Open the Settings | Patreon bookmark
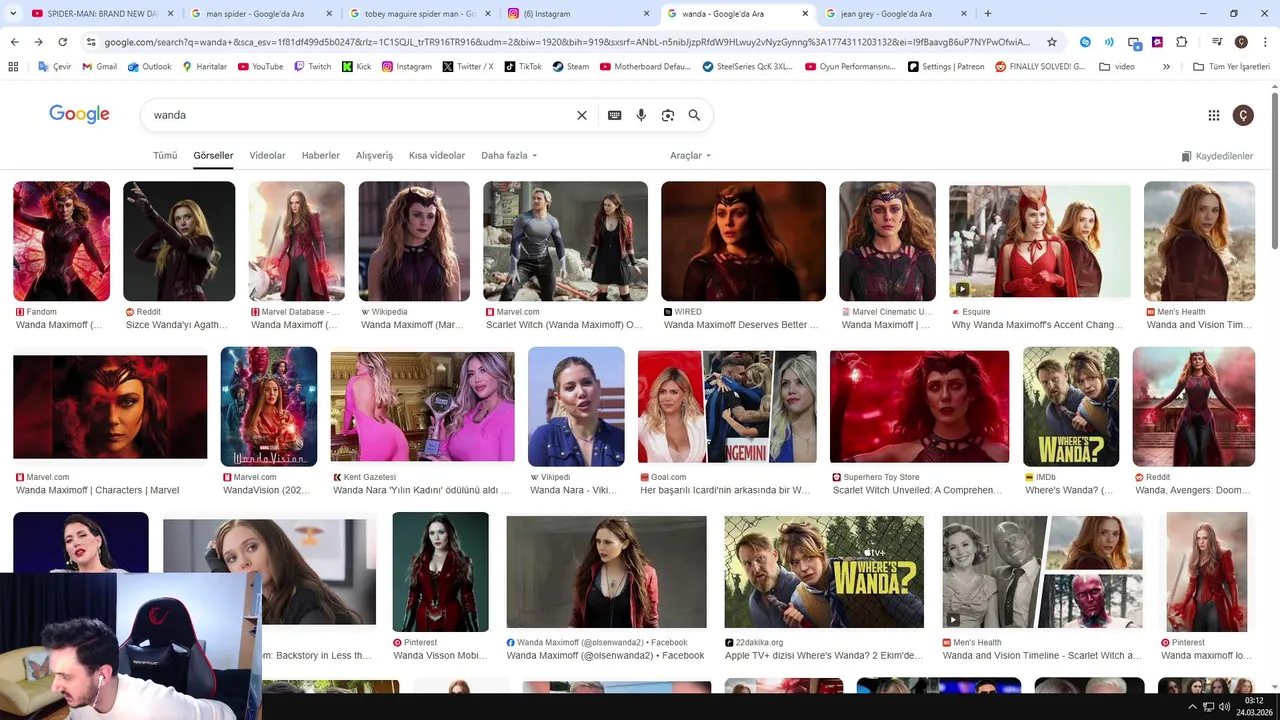The image size is (1280, 720). pos(946,67)
